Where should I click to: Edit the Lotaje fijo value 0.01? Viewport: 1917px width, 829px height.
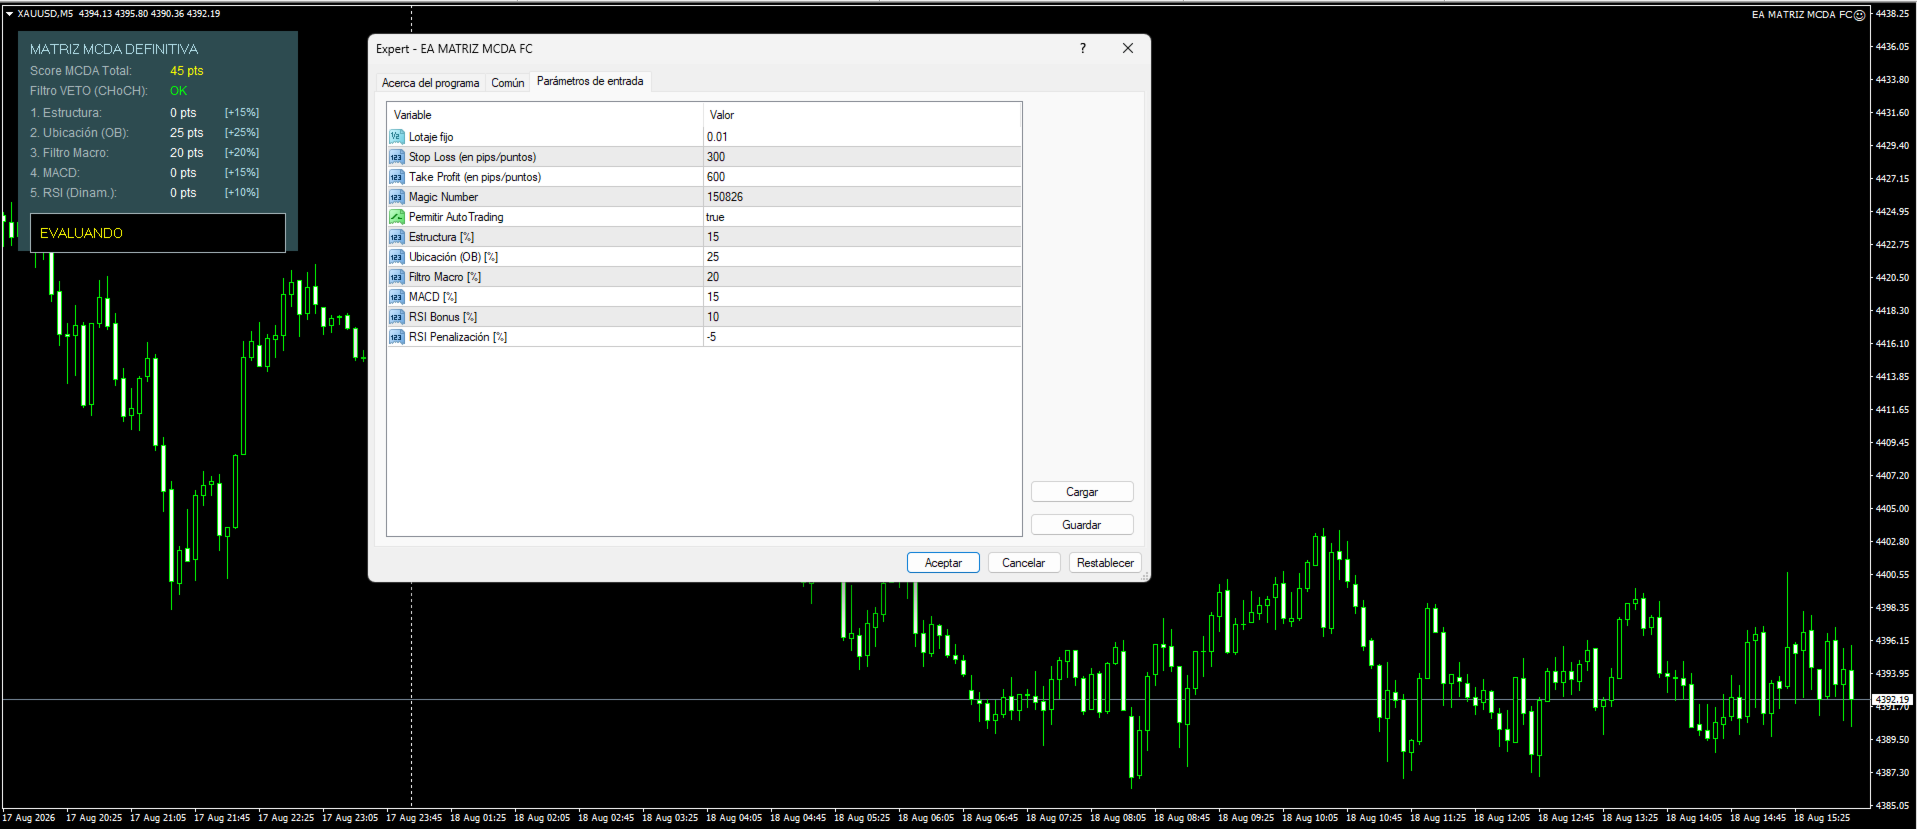tap(862, 137)
